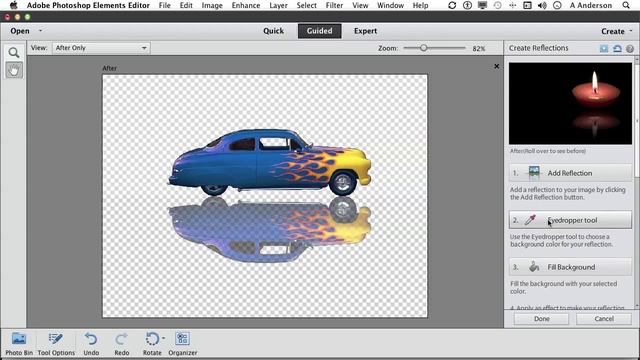640x360 pixels.
Task: Rotate the photo with Rotate icon
Action: (x=152, y=339)
